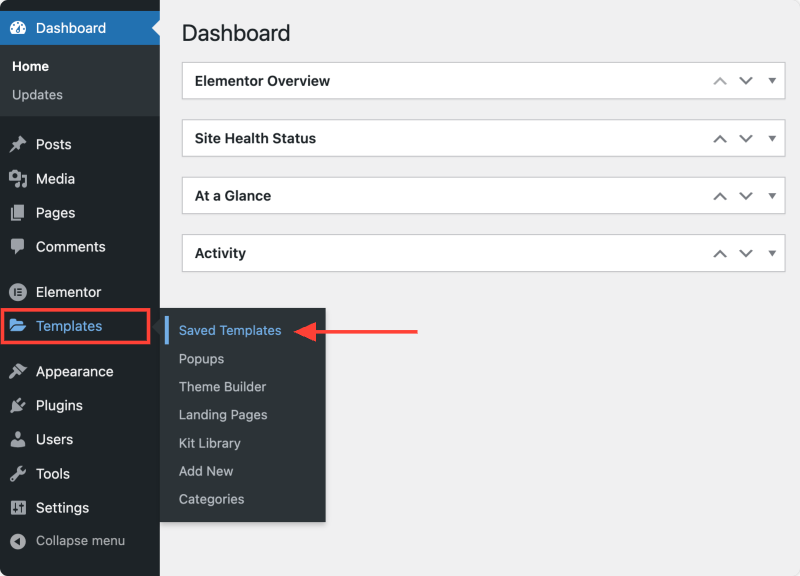Screen dimensions: 800x576
Task: Click the Appearance paintbrush icon
Action: click(x=18, y=371)
